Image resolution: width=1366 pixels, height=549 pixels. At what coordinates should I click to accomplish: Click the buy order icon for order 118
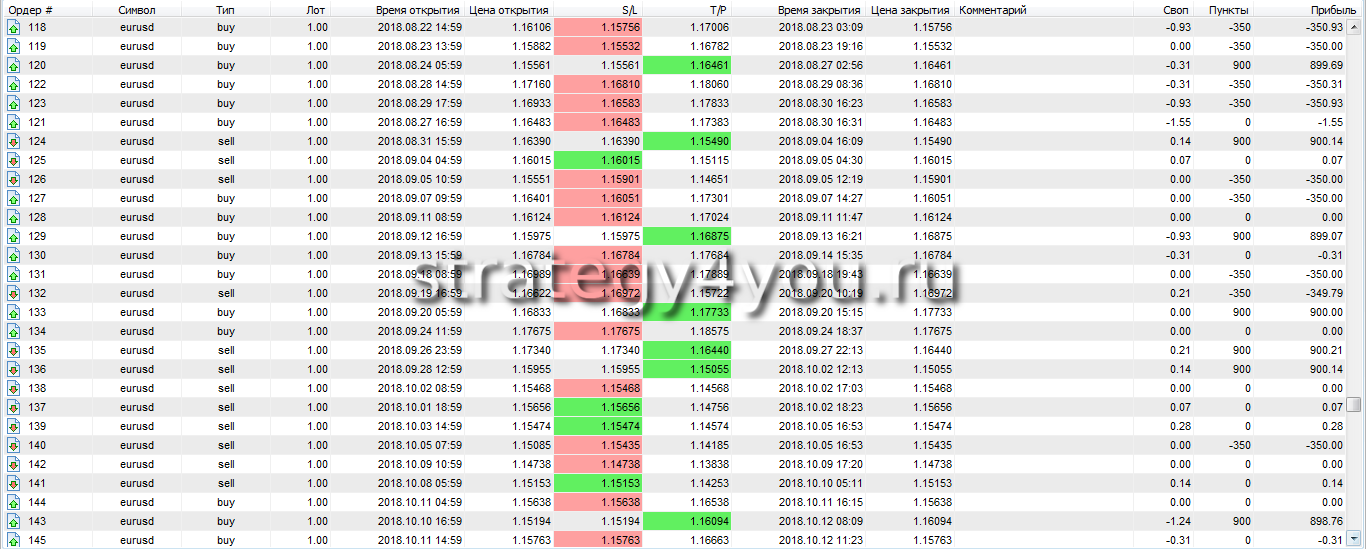(13, 27)
